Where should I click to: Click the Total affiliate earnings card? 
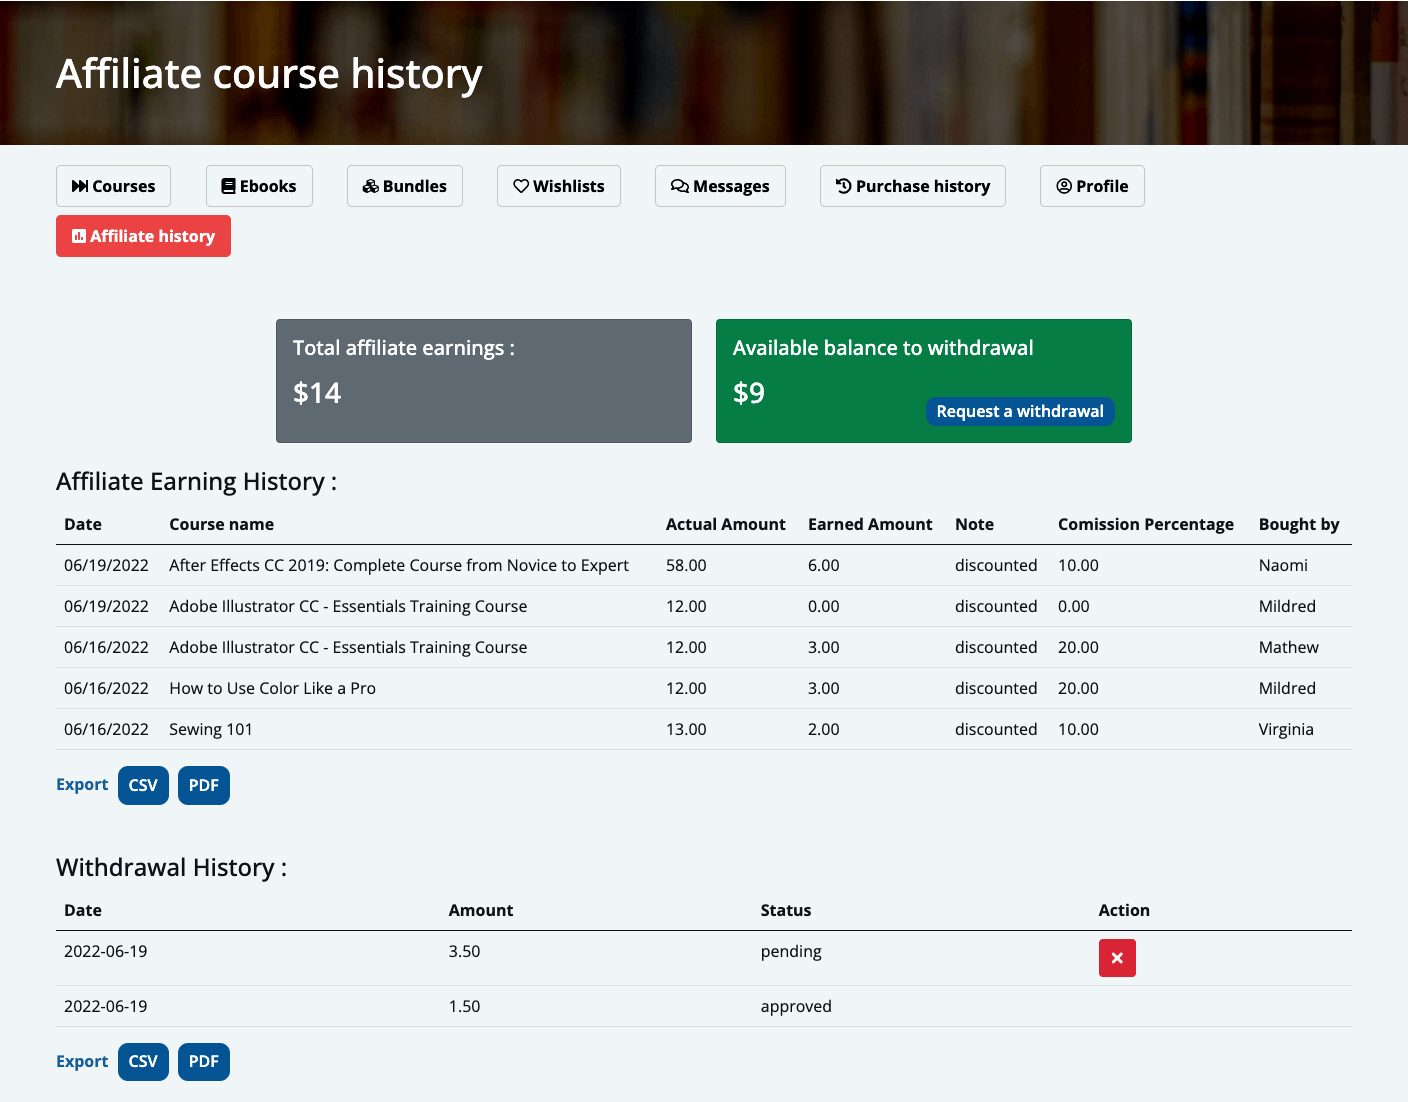(x=484, y=381)
